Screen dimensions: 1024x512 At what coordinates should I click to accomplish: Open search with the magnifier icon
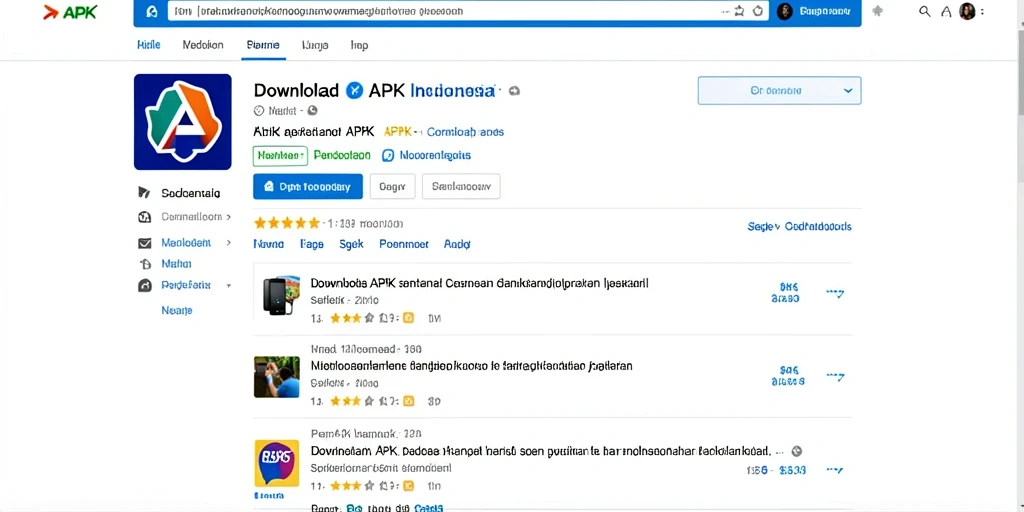click(x=925, y=11)
